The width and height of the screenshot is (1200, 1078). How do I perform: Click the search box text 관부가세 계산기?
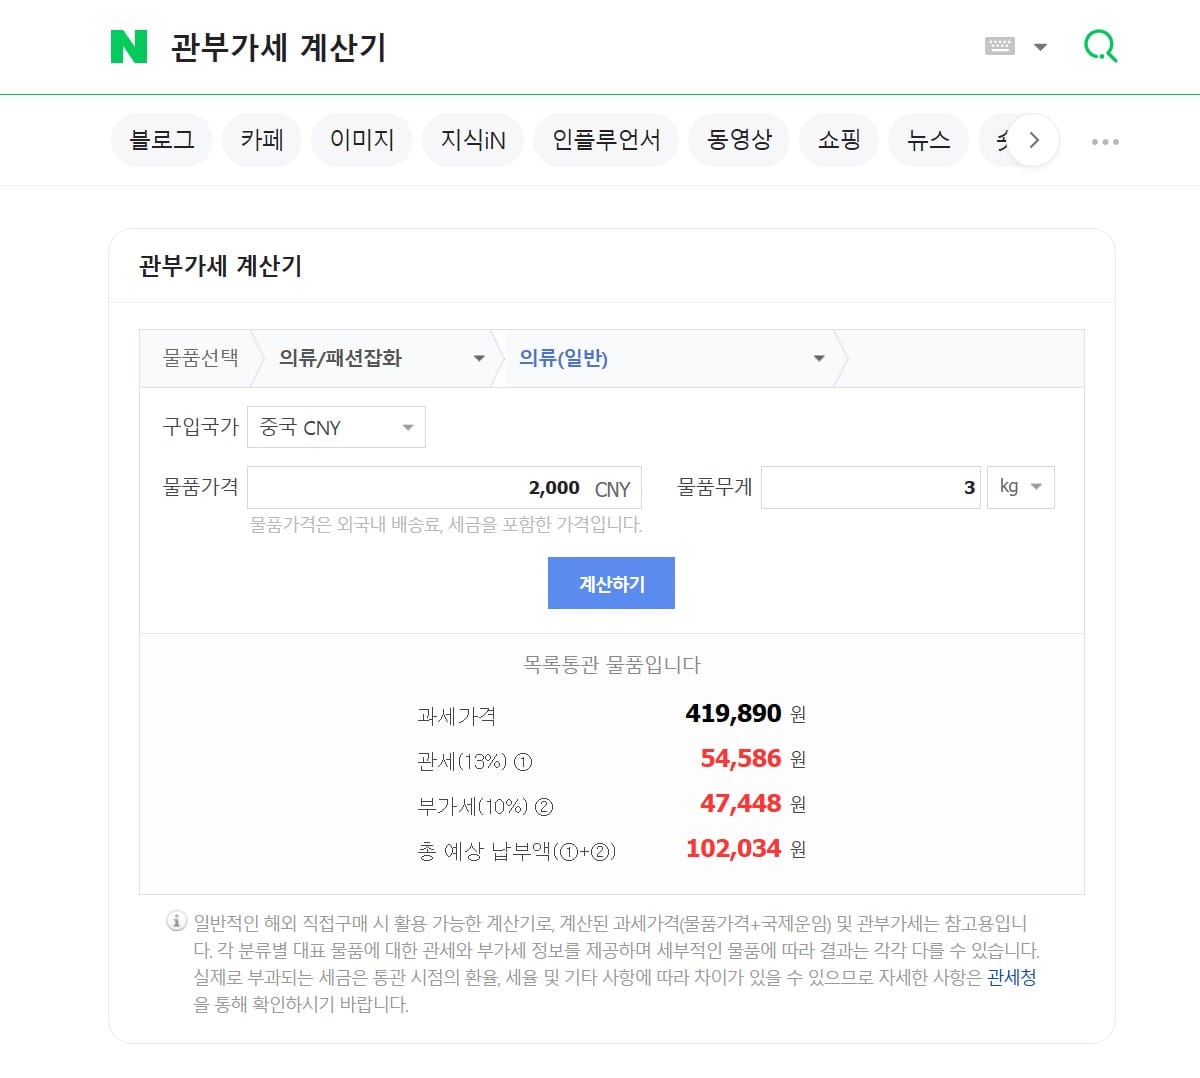[x=278, y=47]
